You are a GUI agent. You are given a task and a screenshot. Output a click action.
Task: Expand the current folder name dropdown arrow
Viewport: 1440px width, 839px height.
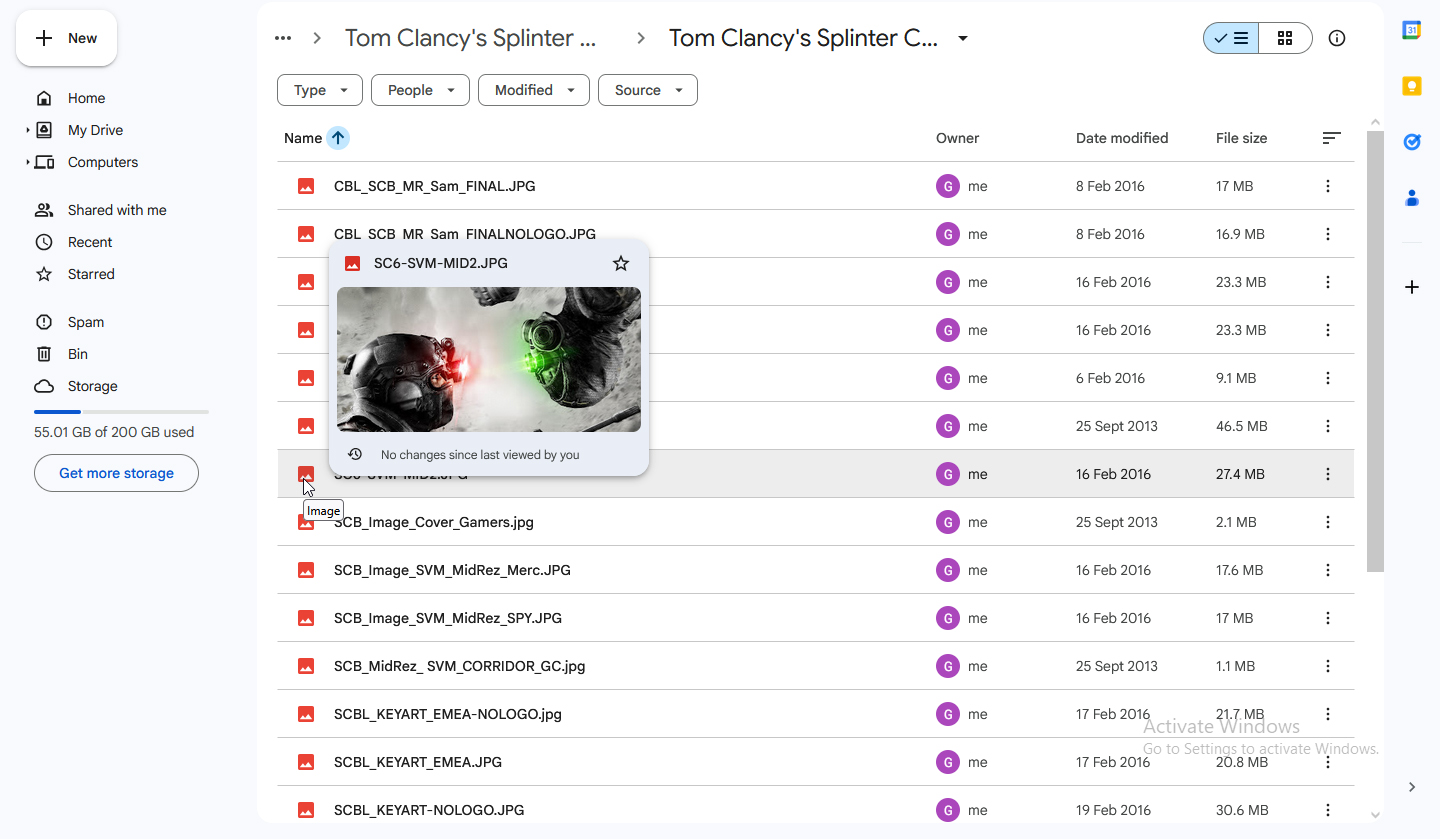[962, 38]
